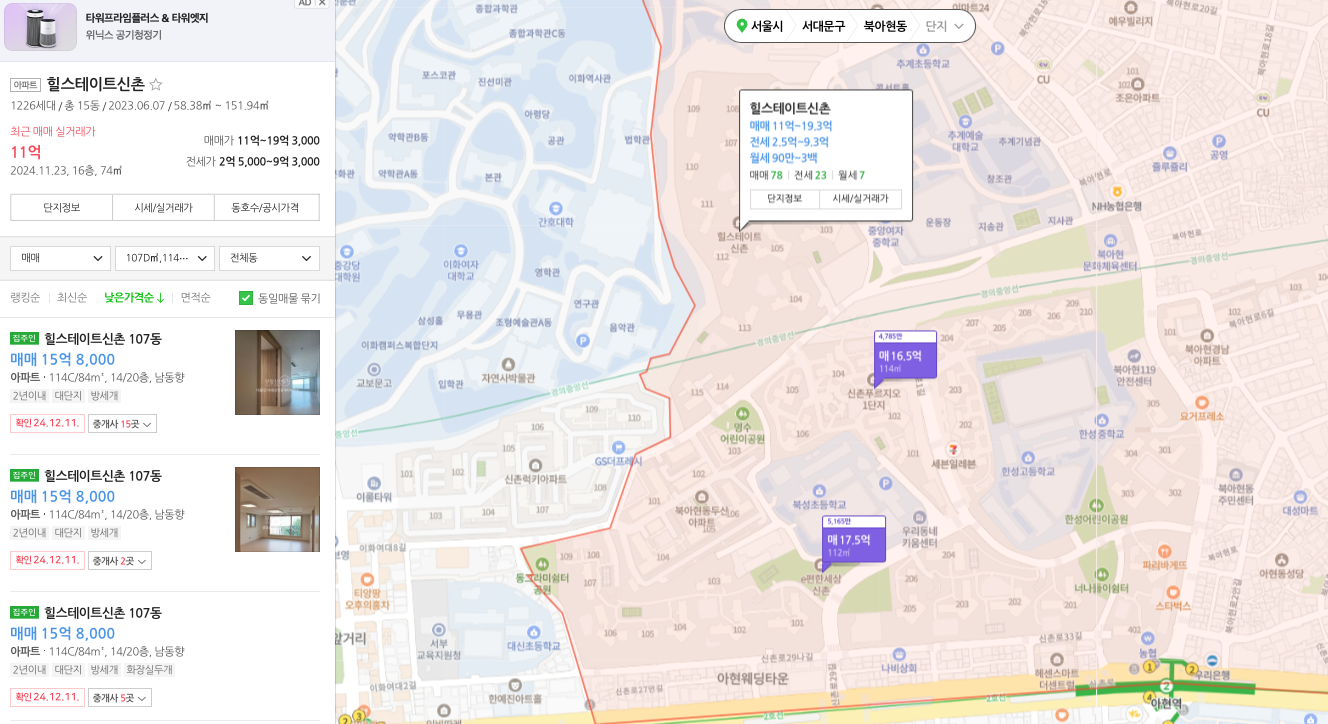The image size is (1328, 724).
Task: Click 월세 7 count in popup
Action: click(851, 175)
